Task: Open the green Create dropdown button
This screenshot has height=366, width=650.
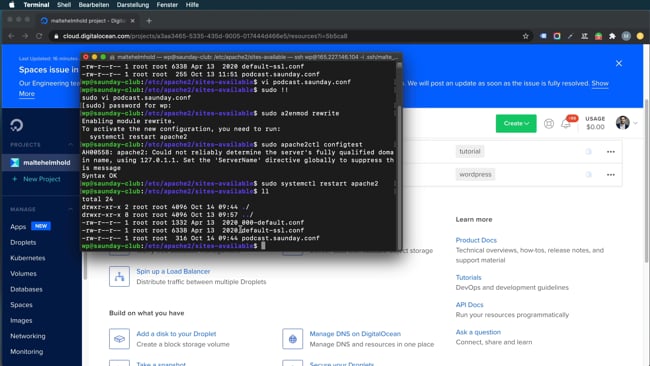Action: (516, 124)
